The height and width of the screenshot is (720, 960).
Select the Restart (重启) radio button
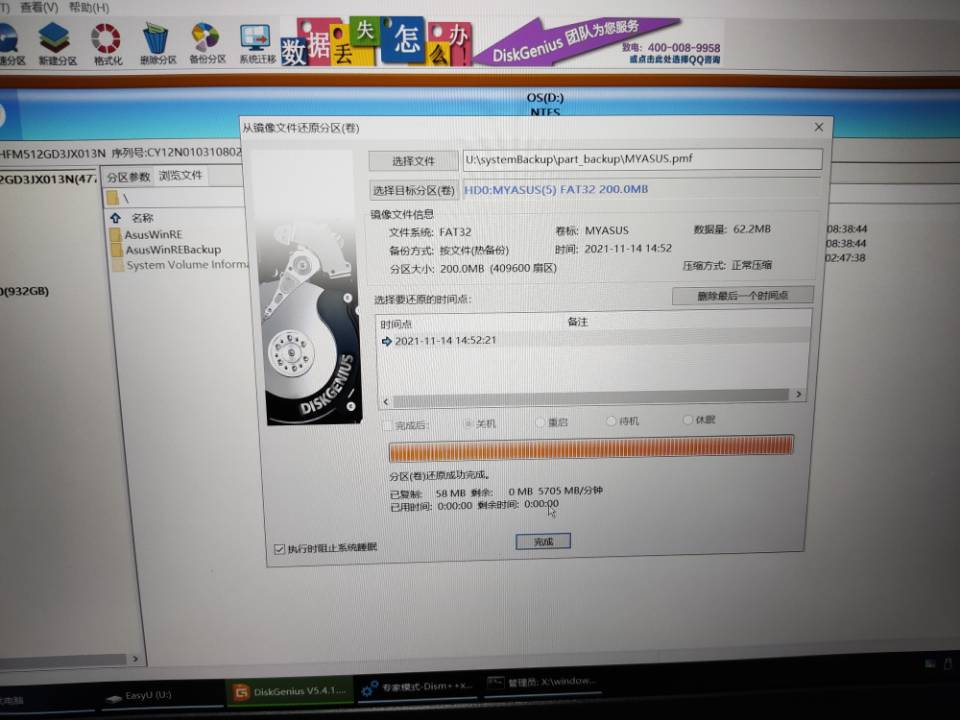point(540,422)
